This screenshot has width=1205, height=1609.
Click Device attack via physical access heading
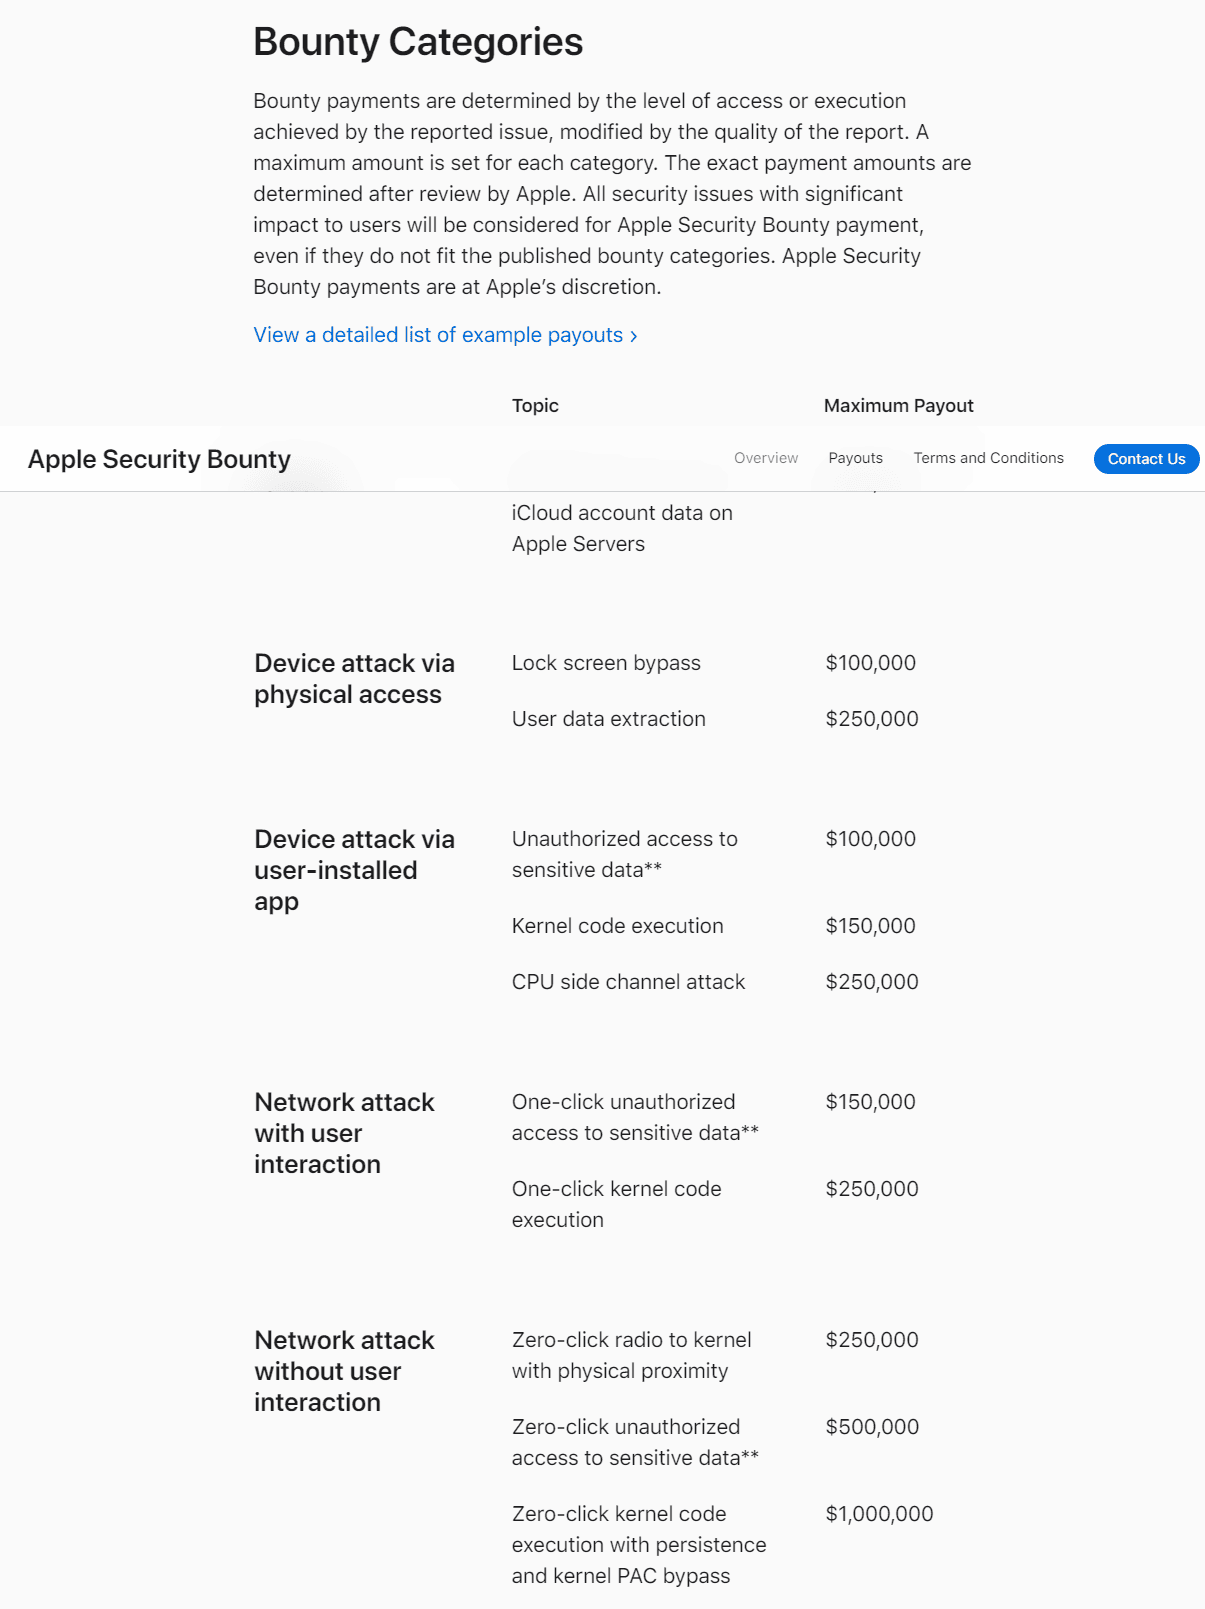pyautogui.click(x=354, y=679)
